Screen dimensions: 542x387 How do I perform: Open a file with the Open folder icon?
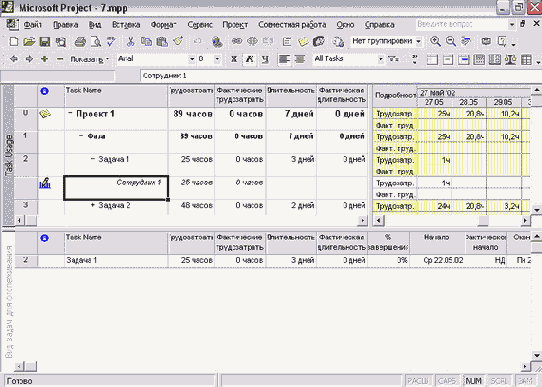[x=29, y=42]
